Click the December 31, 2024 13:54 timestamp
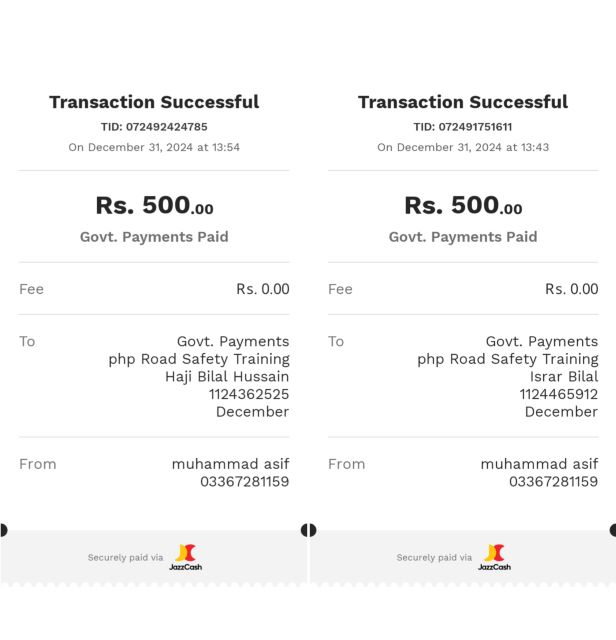 [x=154, y=147]
